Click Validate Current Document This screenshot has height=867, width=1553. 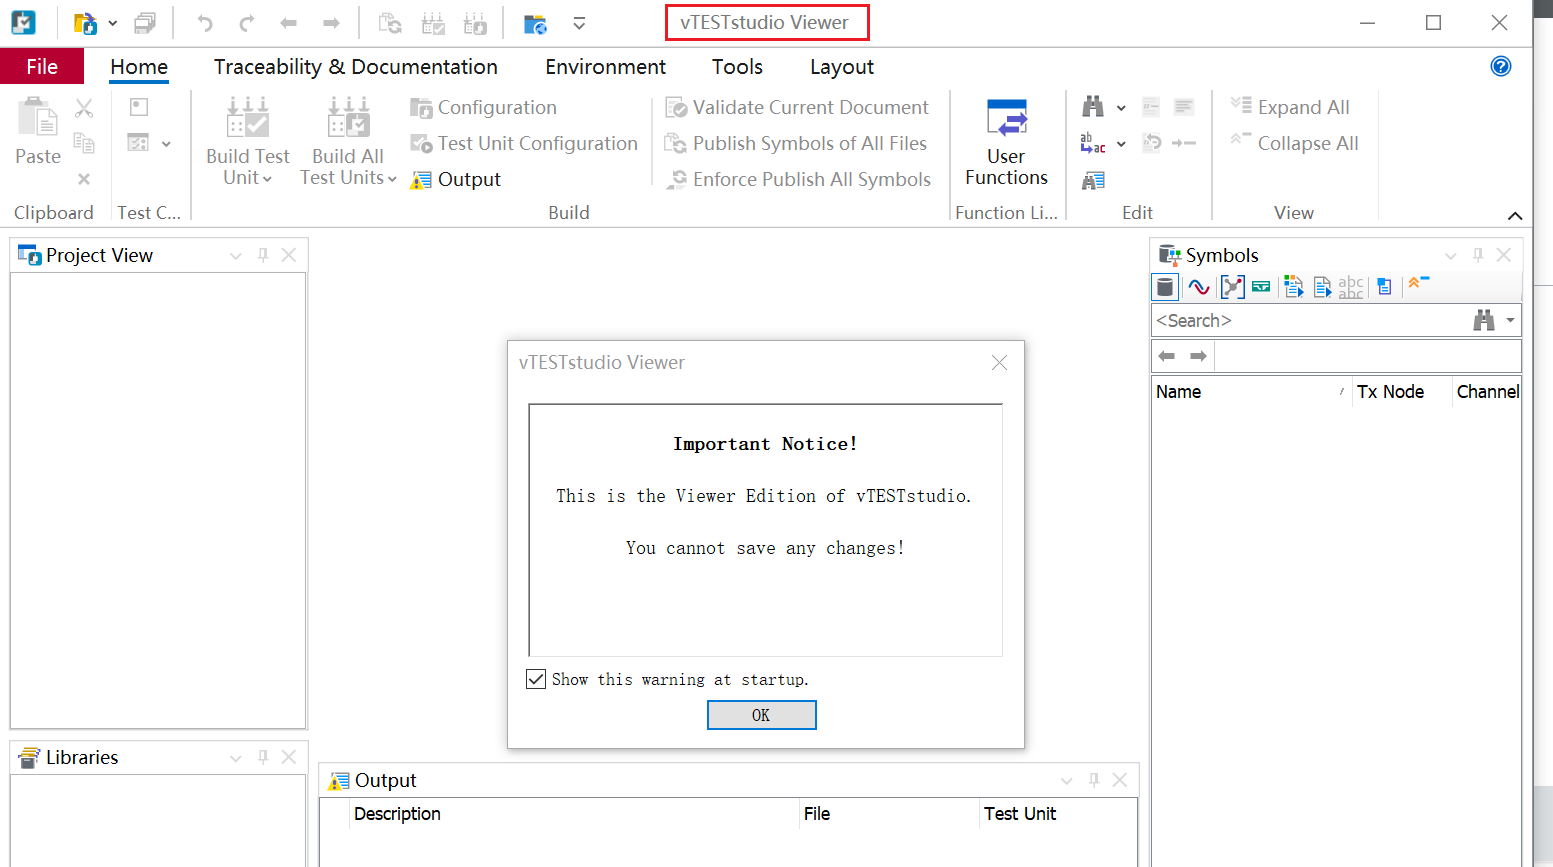pyautogui.click(x=797, y=107)
